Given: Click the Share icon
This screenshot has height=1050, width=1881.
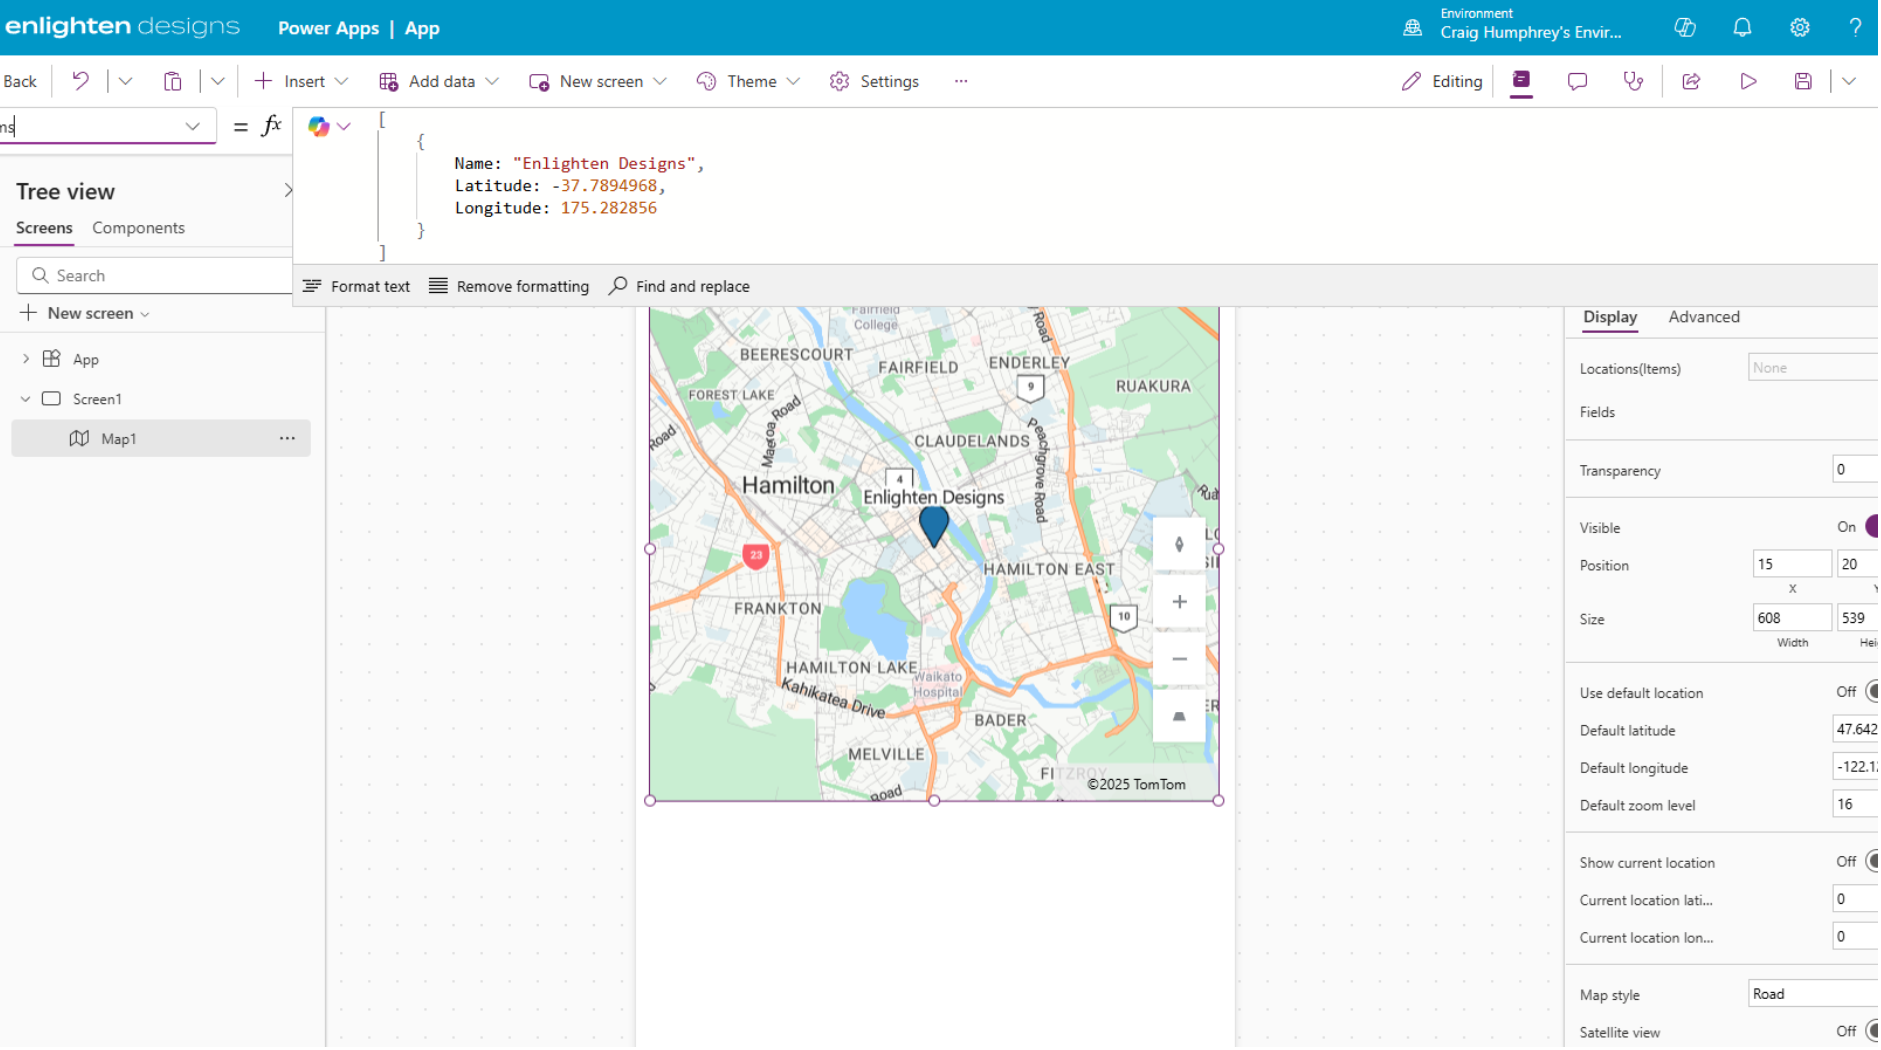Looking at the screenshot, I should click(1691, 81).
